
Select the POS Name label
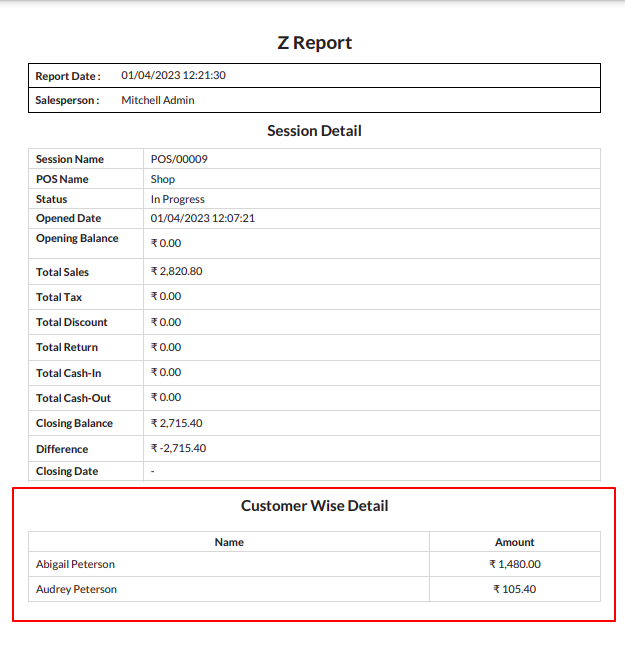[62, 179]
